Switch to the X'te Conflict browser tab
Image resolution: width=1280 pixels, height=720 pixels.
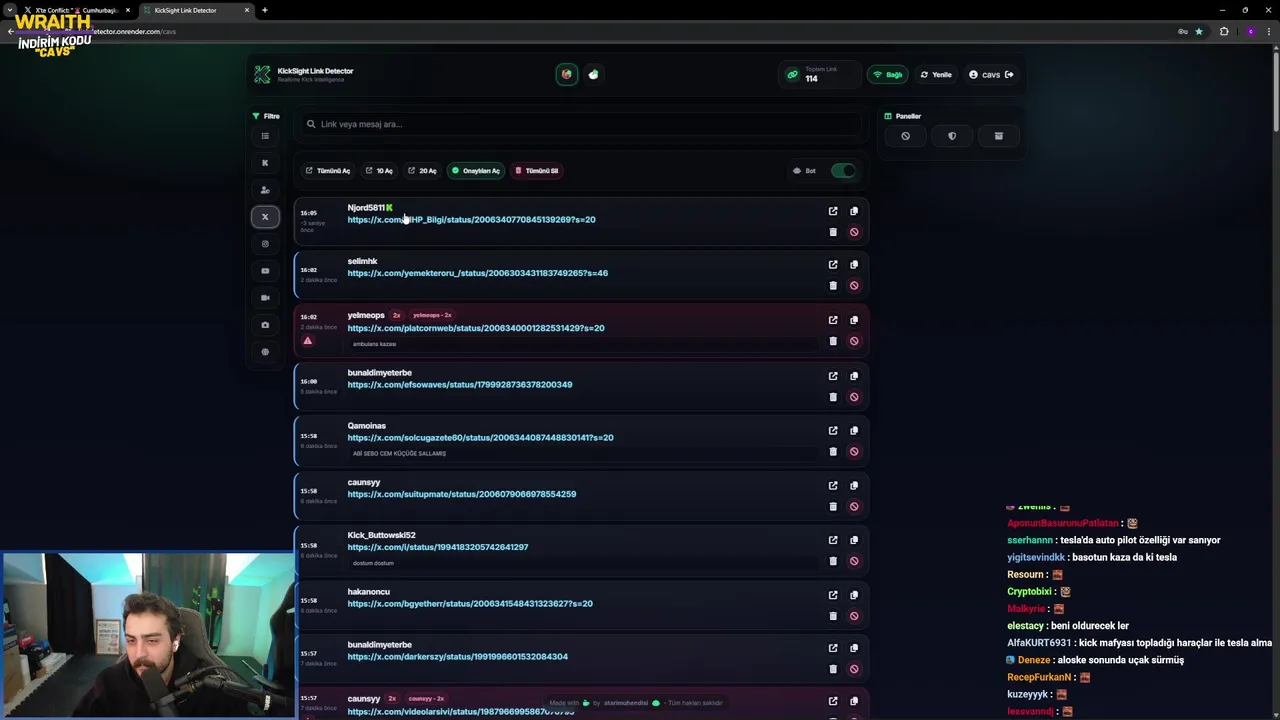pos(75,10)
